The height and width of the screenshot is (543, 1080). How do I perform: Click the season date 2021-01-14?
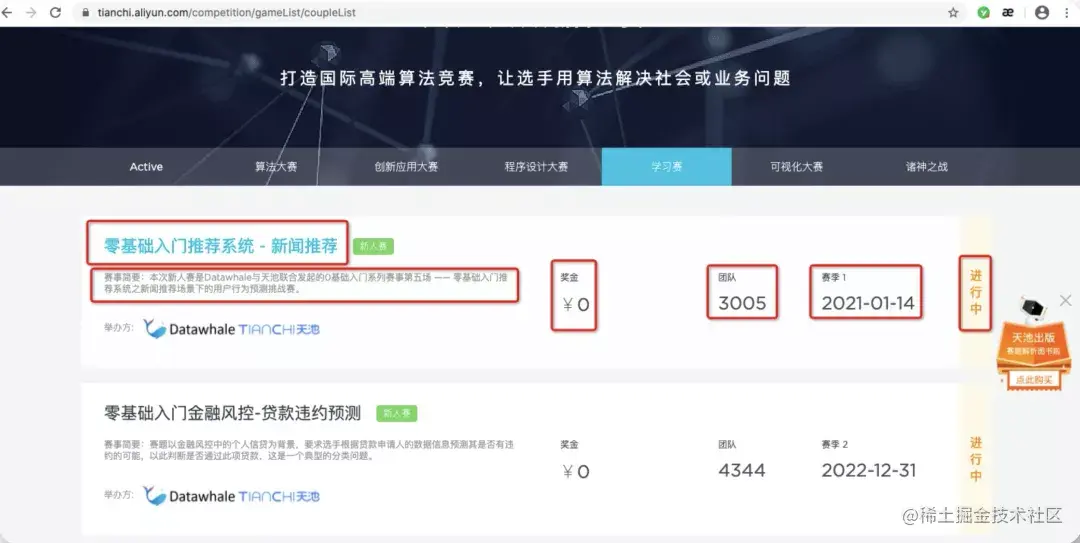[x=868, y=303]
